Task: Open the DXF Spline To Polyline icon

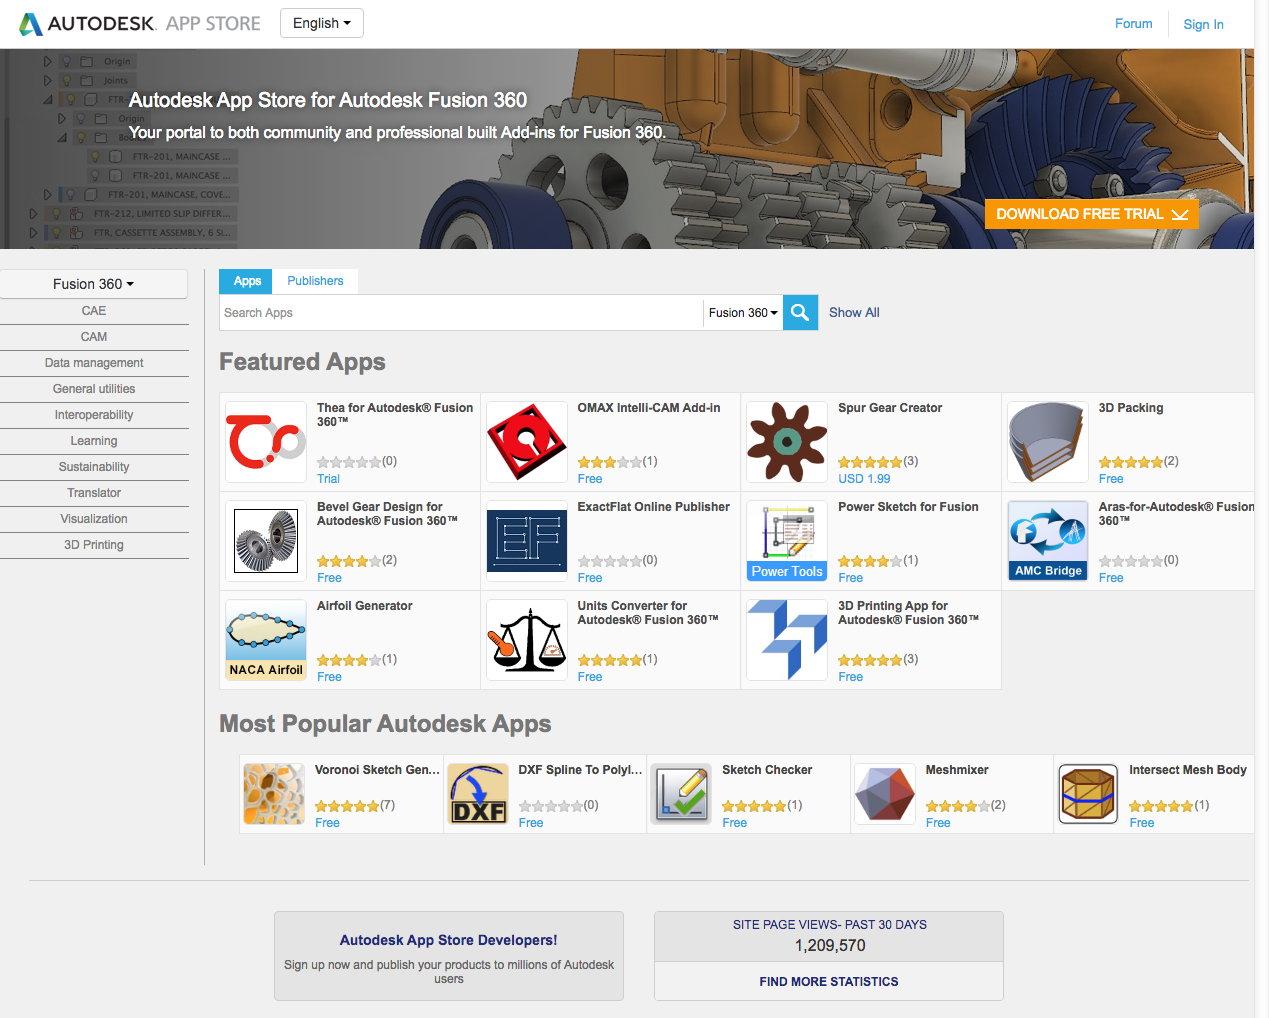Action: click(x=478, y=794)
